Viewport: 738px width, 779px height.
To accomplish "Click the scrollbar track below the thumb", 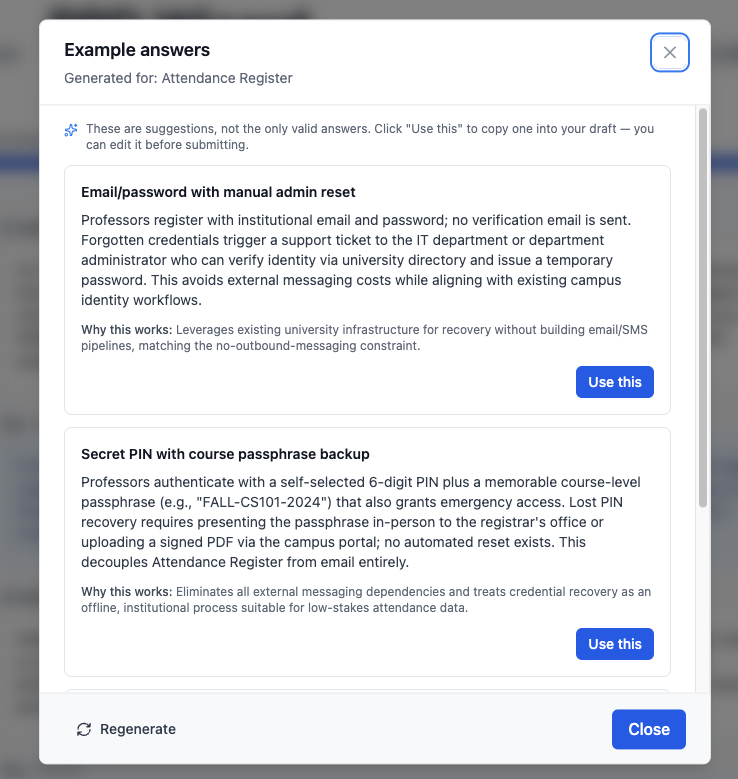I will click(702, 599).
